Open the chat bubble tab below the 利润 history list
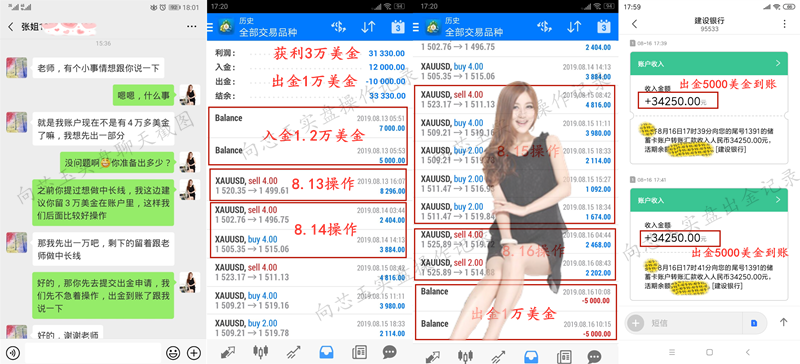Screen dimensions: 800x364 pos(390,352)
